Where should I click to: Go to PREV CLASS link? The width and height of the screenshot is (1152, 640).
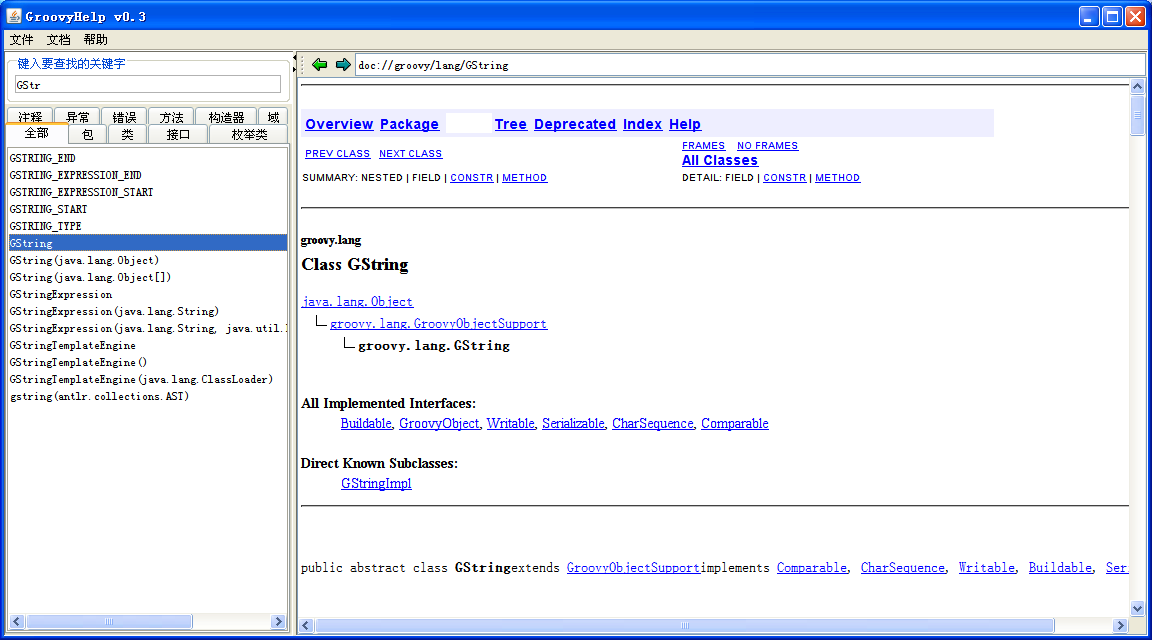click(x=337, y=154)
